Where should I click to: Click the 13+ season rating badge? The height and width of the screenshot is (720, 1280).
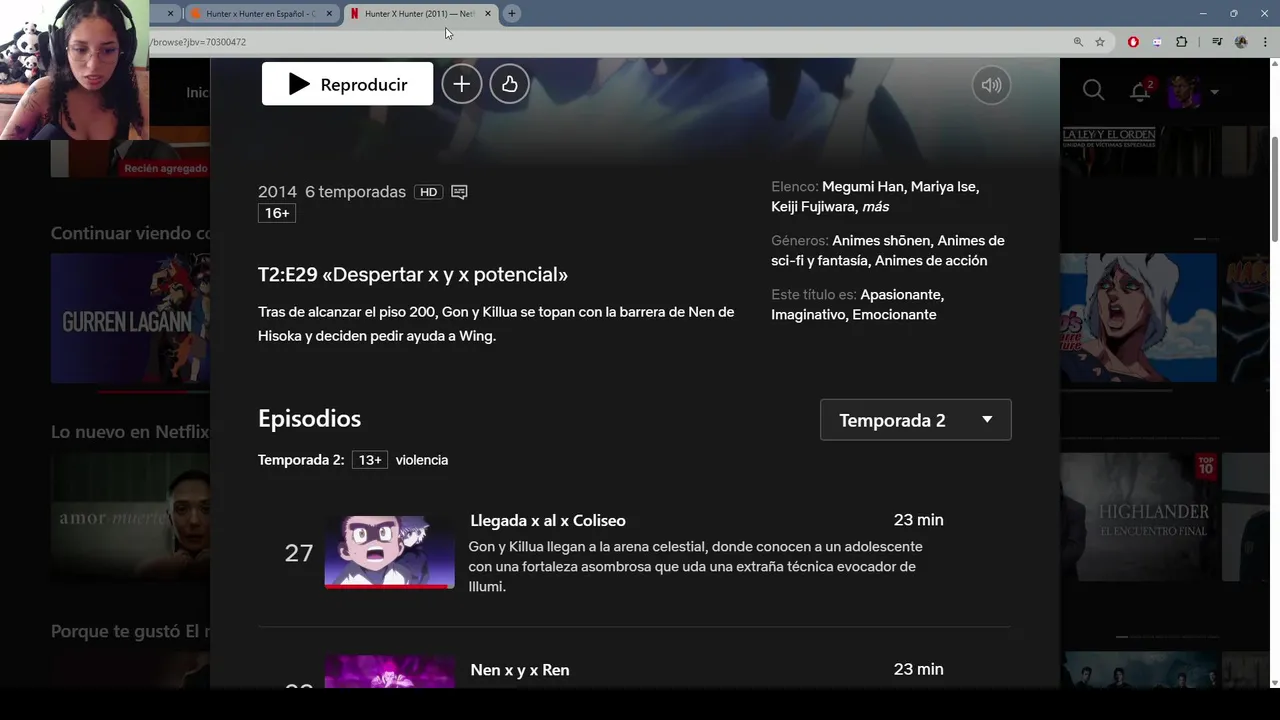[x=370, y=460]
